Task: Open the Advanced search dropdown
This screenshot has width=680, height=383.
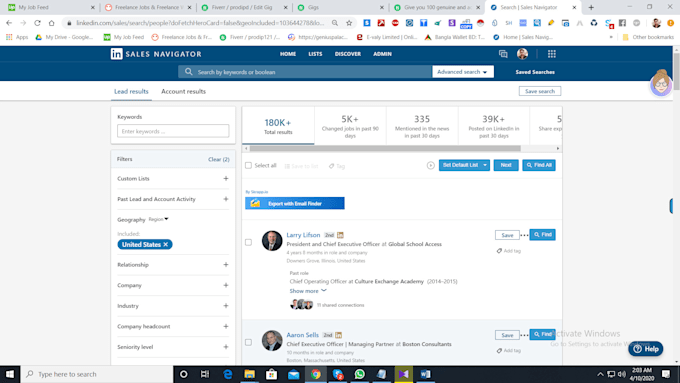Action: click(463, 72)
